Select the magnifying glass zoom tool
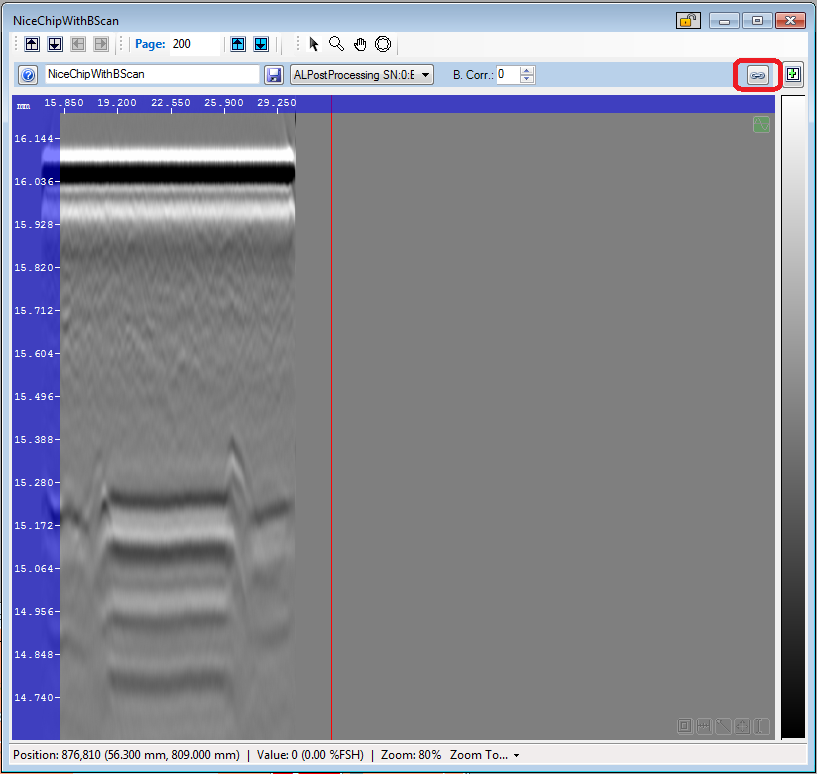 click(x=337, y=44)
